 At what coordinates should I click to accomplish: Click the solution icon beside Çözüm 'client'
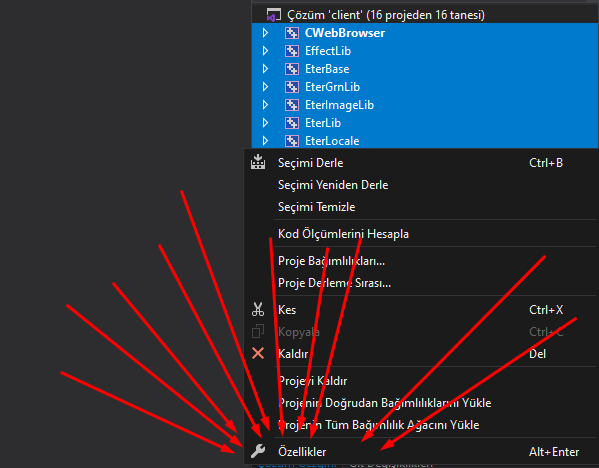pos(274,15)
